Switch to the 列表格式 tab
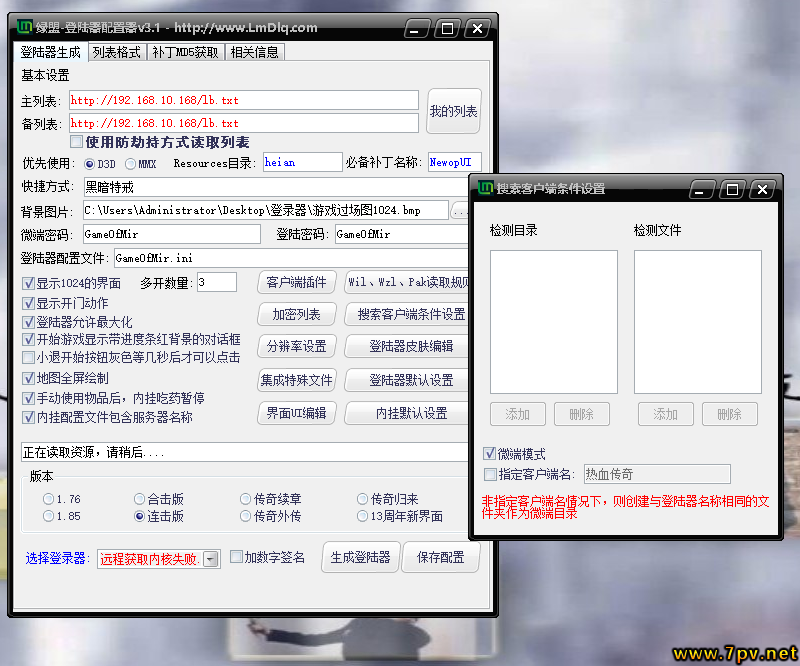Viewport: 800px width, 666px height. click(116, 52)
